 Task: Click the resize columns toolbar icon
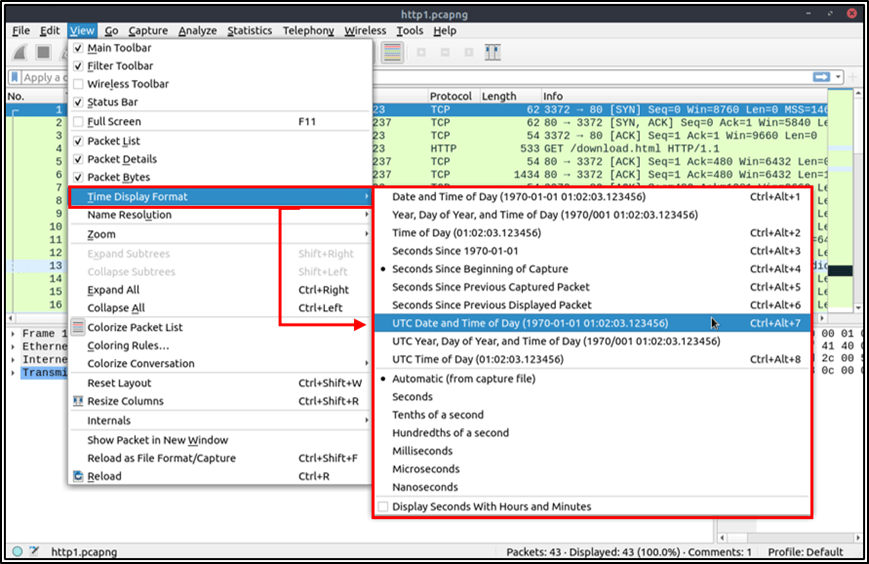pos(492,52)
